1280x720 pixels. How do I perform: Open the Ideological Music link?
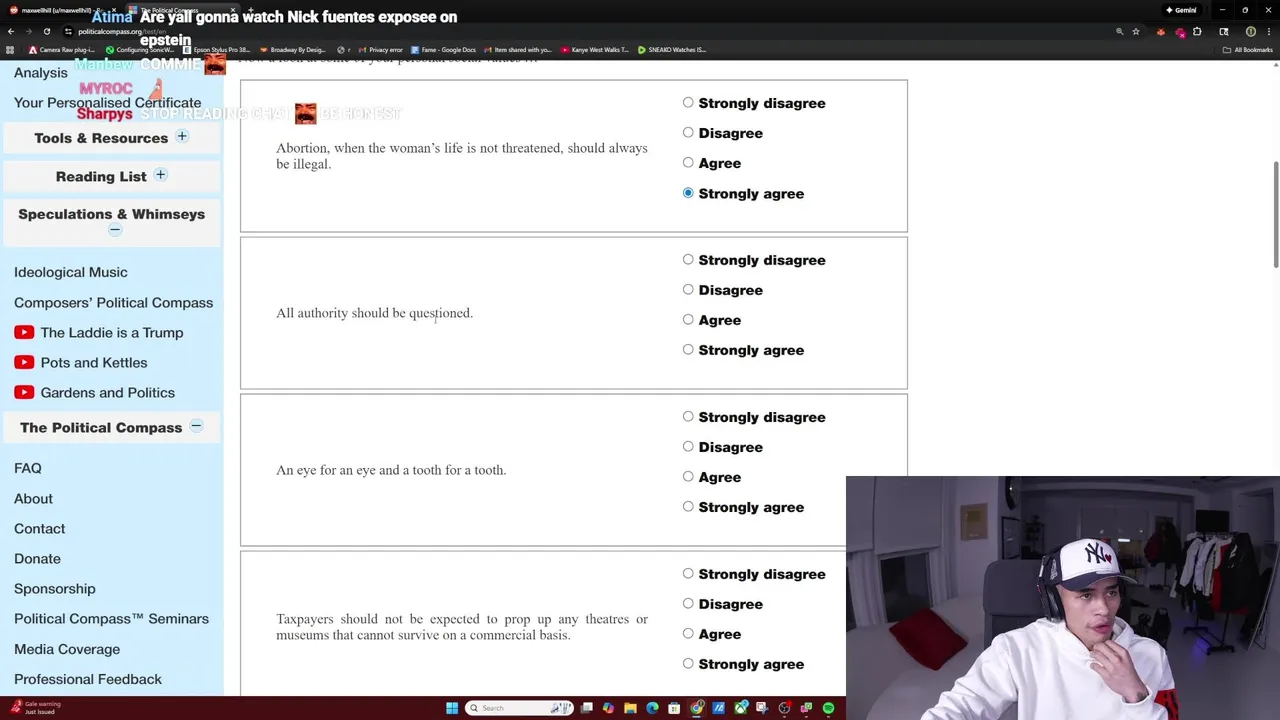coord(71,272)
